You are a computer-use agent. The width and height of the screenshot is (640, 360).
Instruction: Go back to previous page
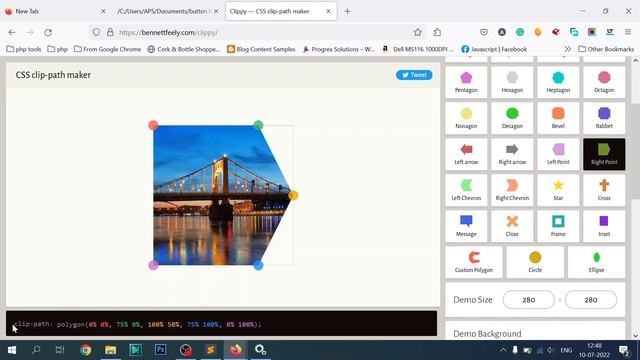(x=12, y=32)
